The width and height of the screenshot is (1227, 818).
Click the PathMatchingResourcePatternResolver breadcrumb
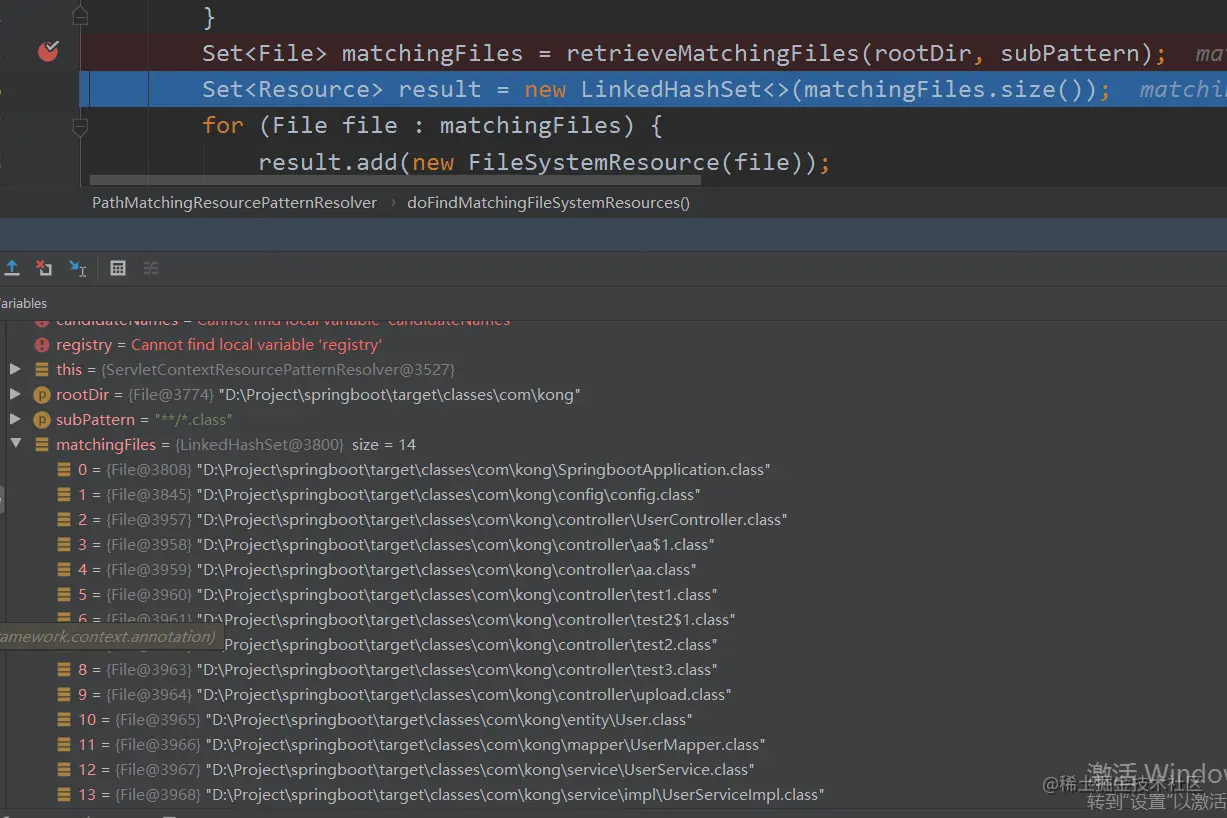tap(234, 202)
